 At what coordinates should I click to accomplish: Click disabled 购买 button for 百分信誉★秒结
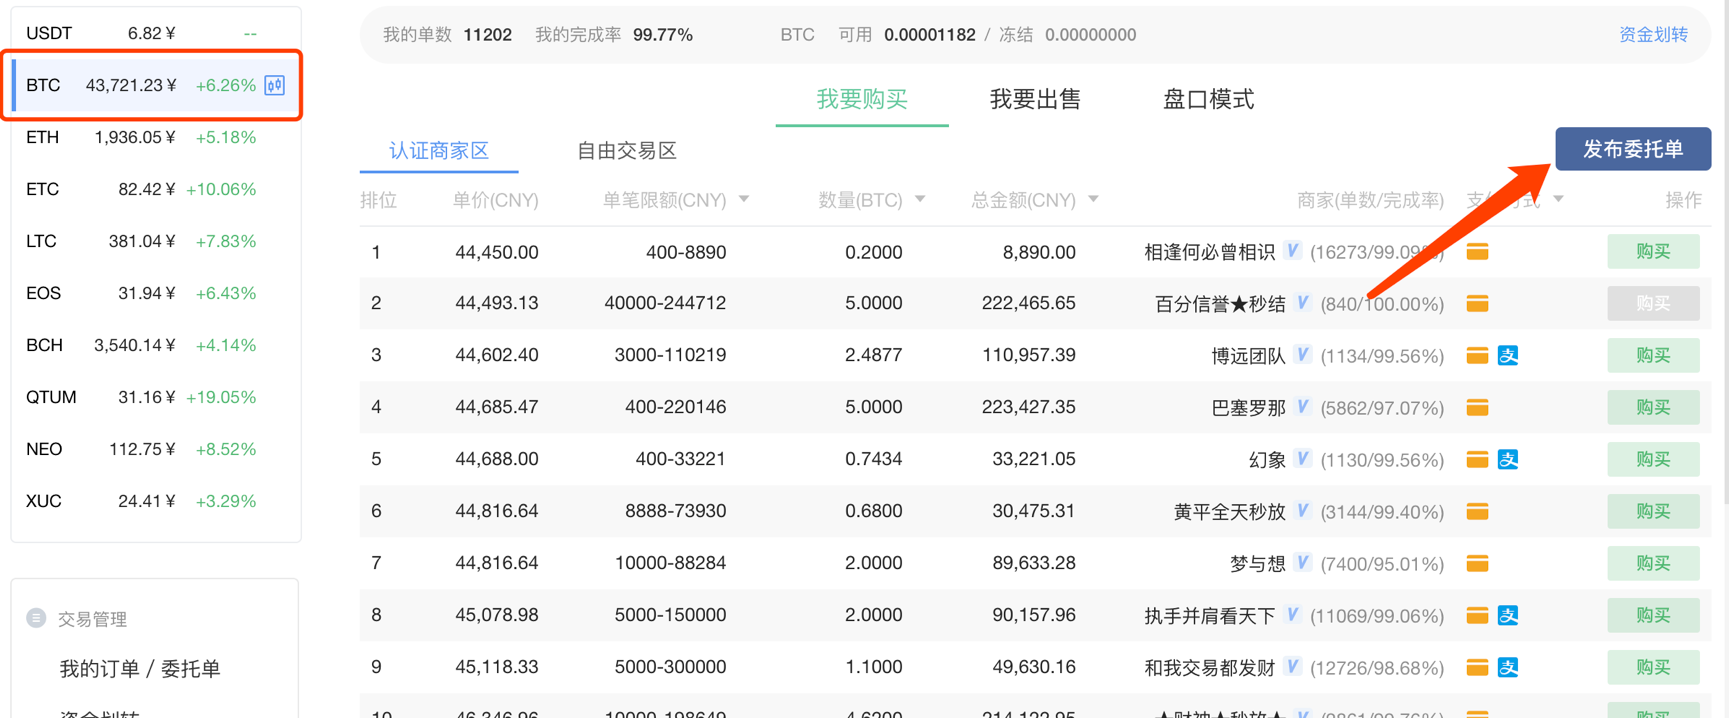pyautogui.click(x=1653, y=303)
